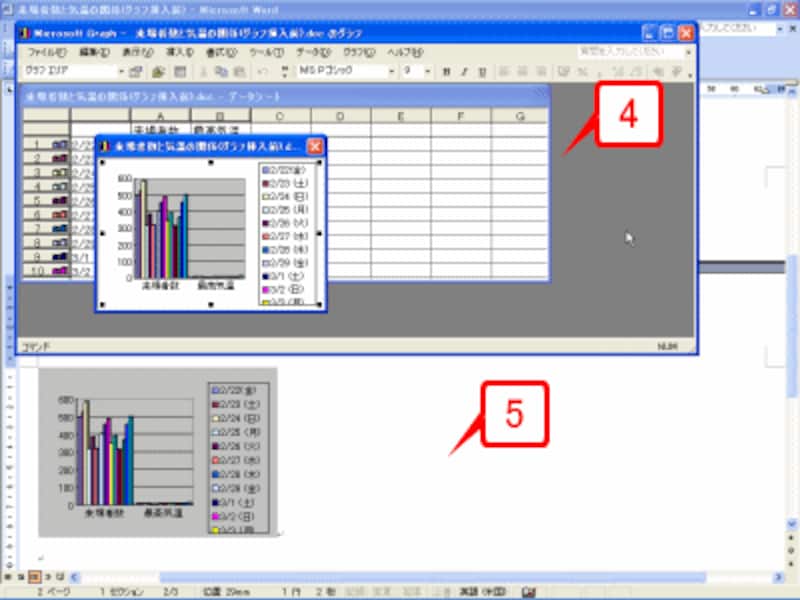Open the 挿入 menu
Screen dimensions: 800x600
coord(180,53)
